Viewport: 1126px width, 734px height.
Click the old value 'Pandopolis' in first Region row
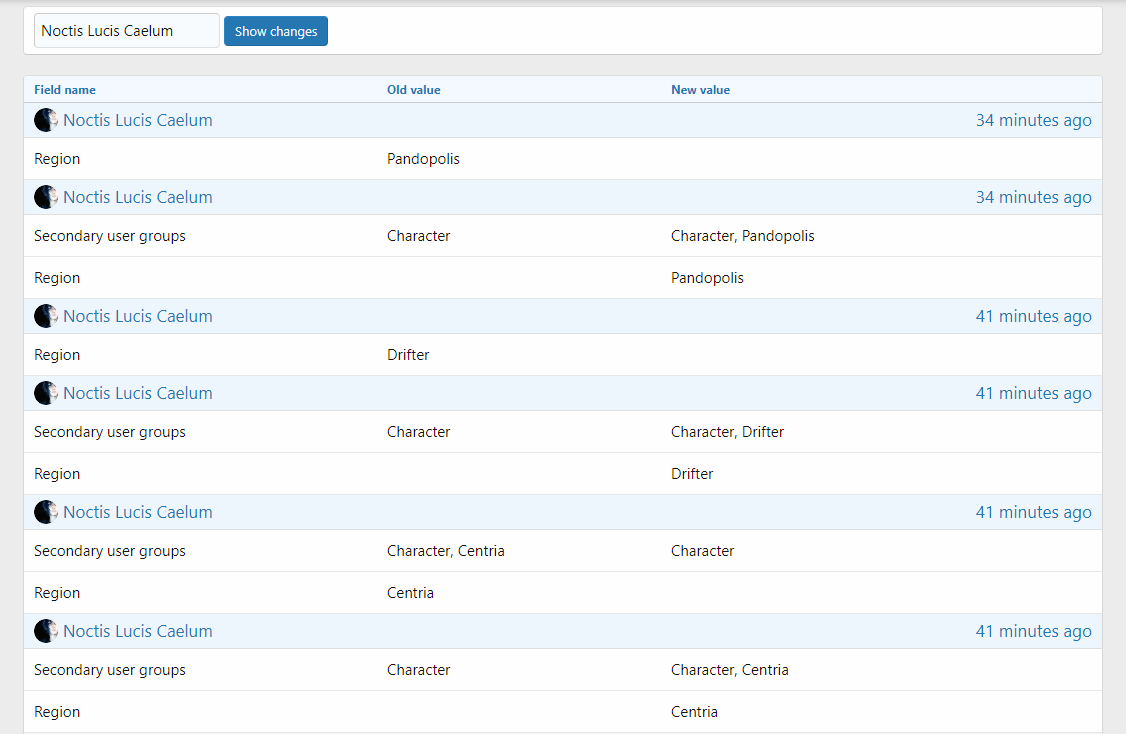423,159
